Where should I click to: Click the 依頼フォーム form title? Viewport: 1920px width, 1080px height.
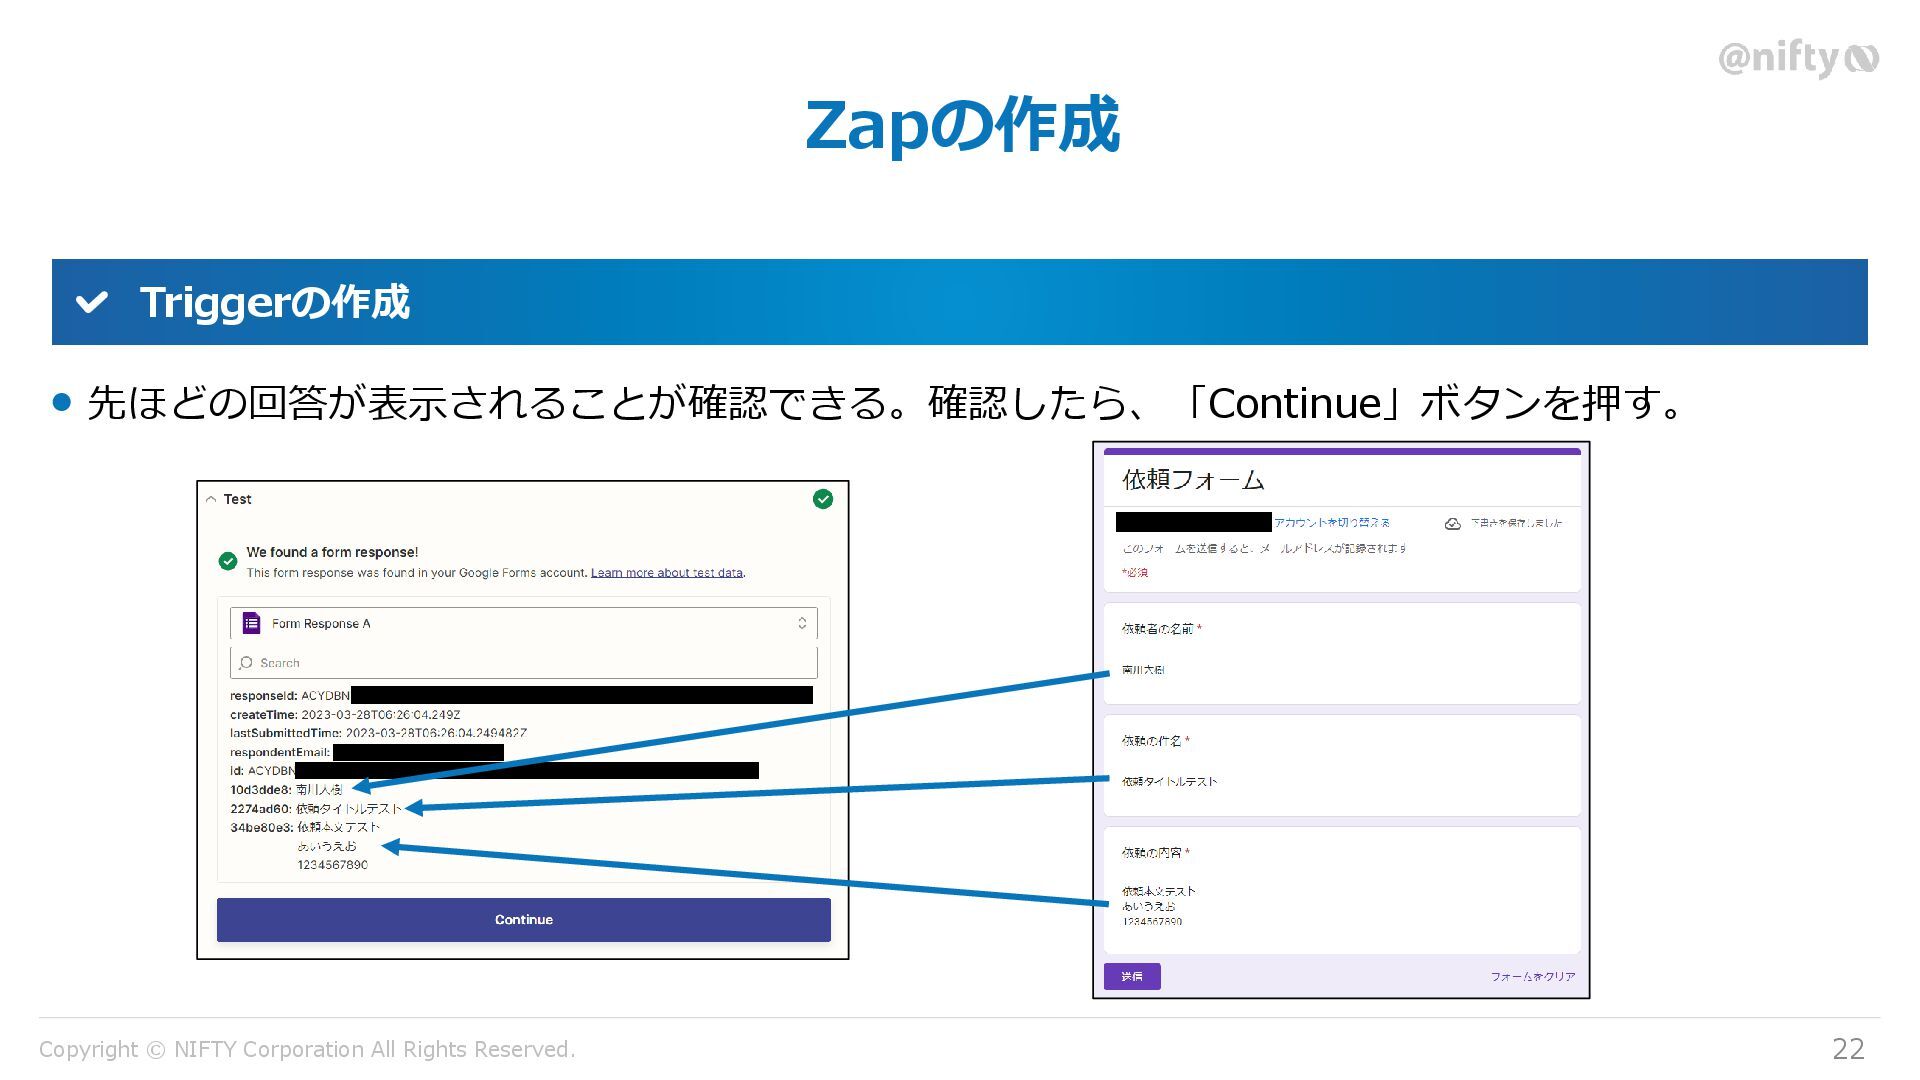pos(1193,480)
